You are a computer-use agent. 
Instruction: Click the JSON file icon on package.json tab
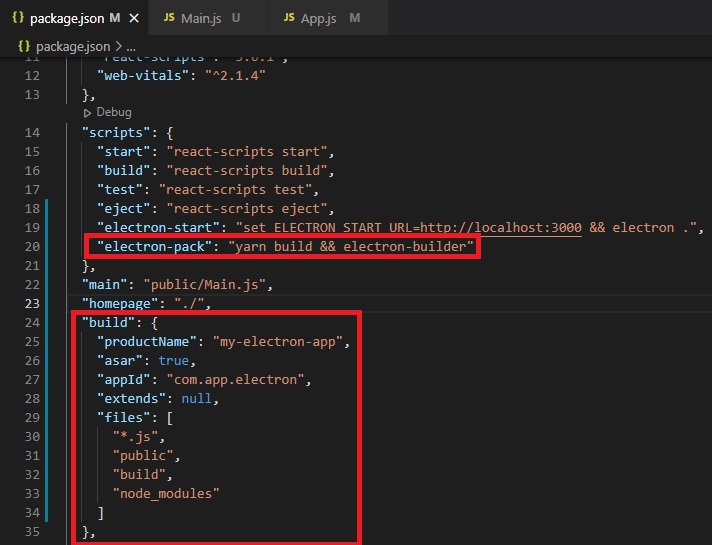pyautogui.click(x=18, y=17)
